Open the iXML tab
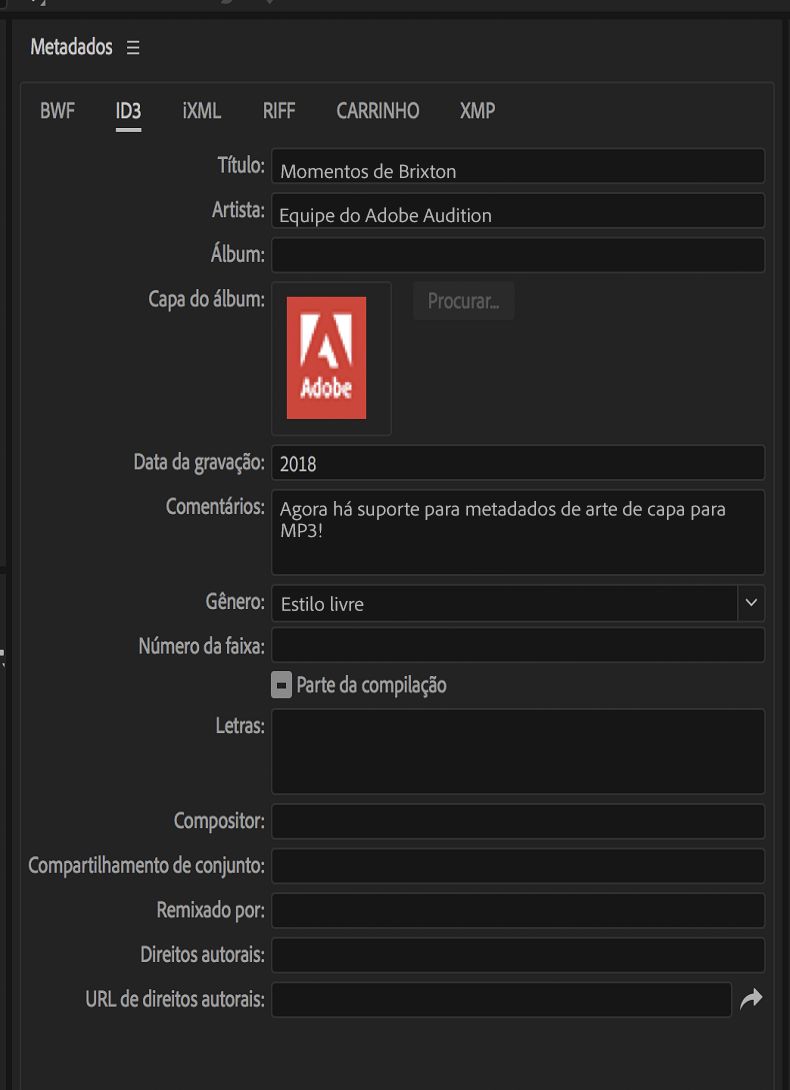790x1090 pixels. [x=202, y=111]
